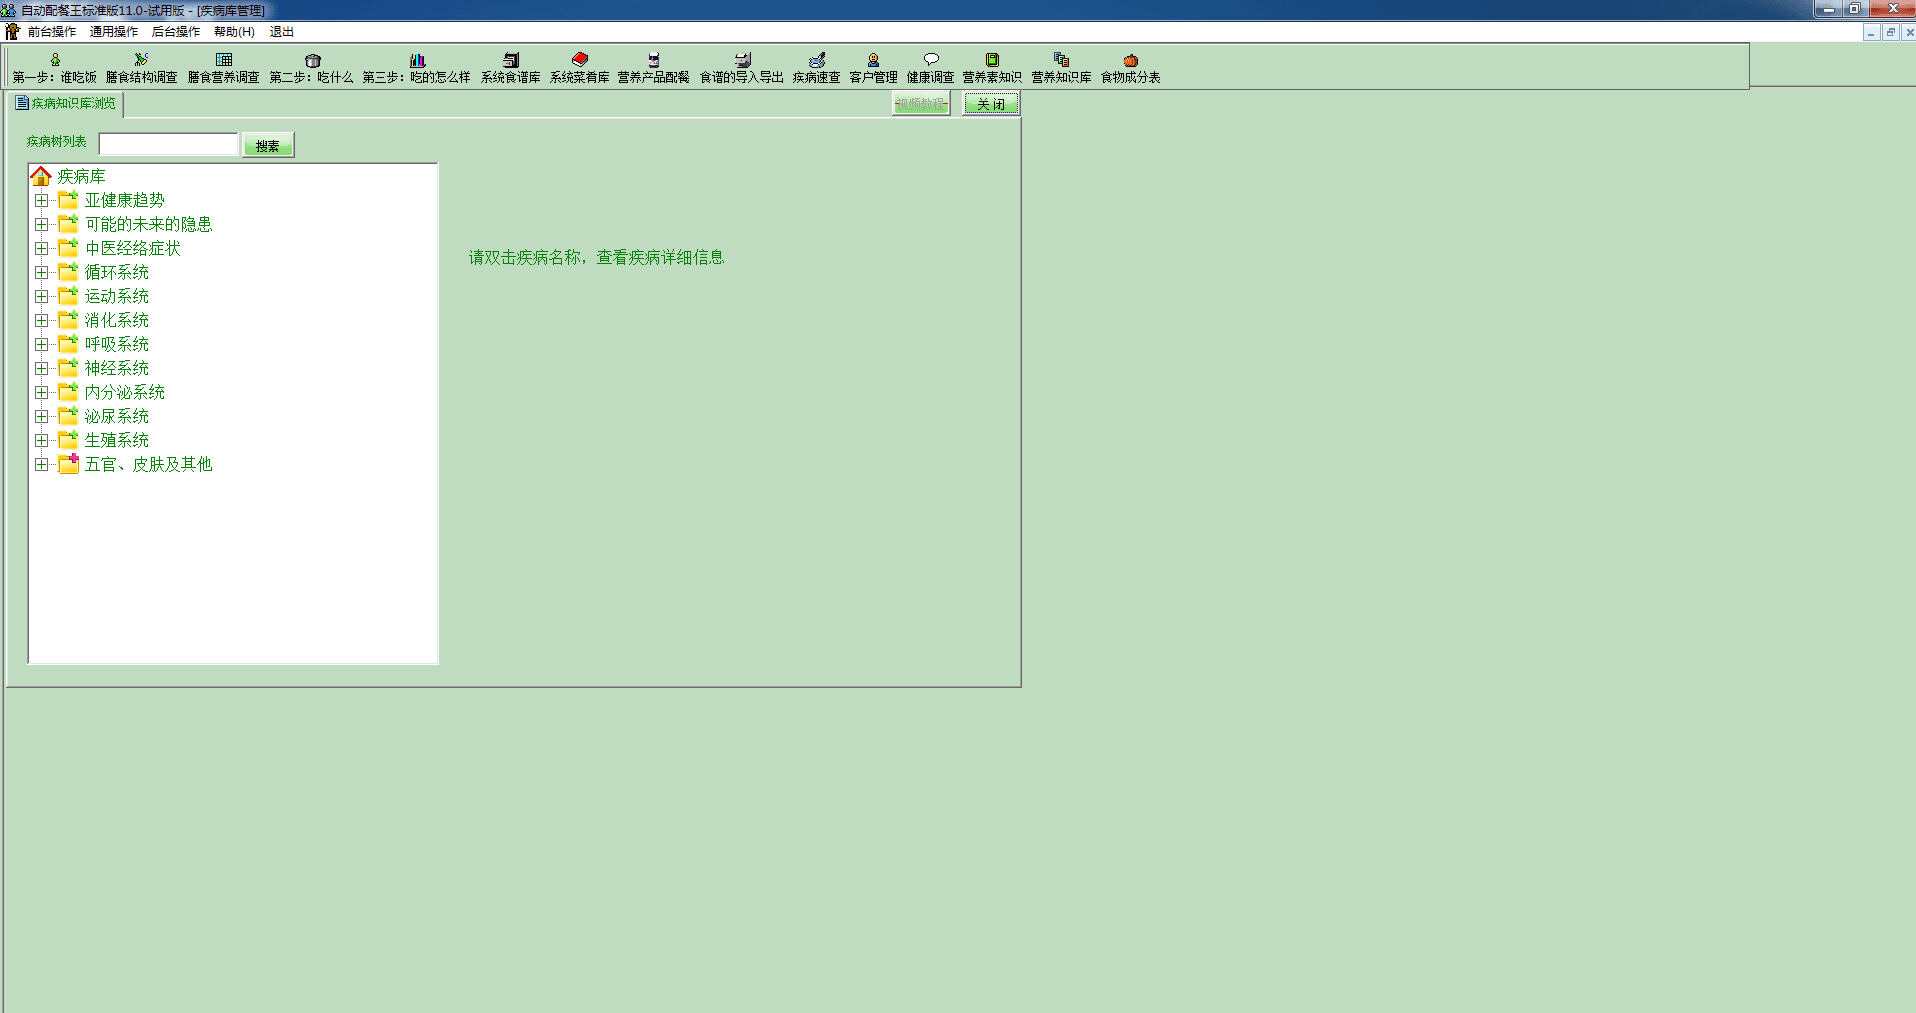Expand the 呼吸系统 node
This screenshot has width=1916, height=1013.
(41, 344)
